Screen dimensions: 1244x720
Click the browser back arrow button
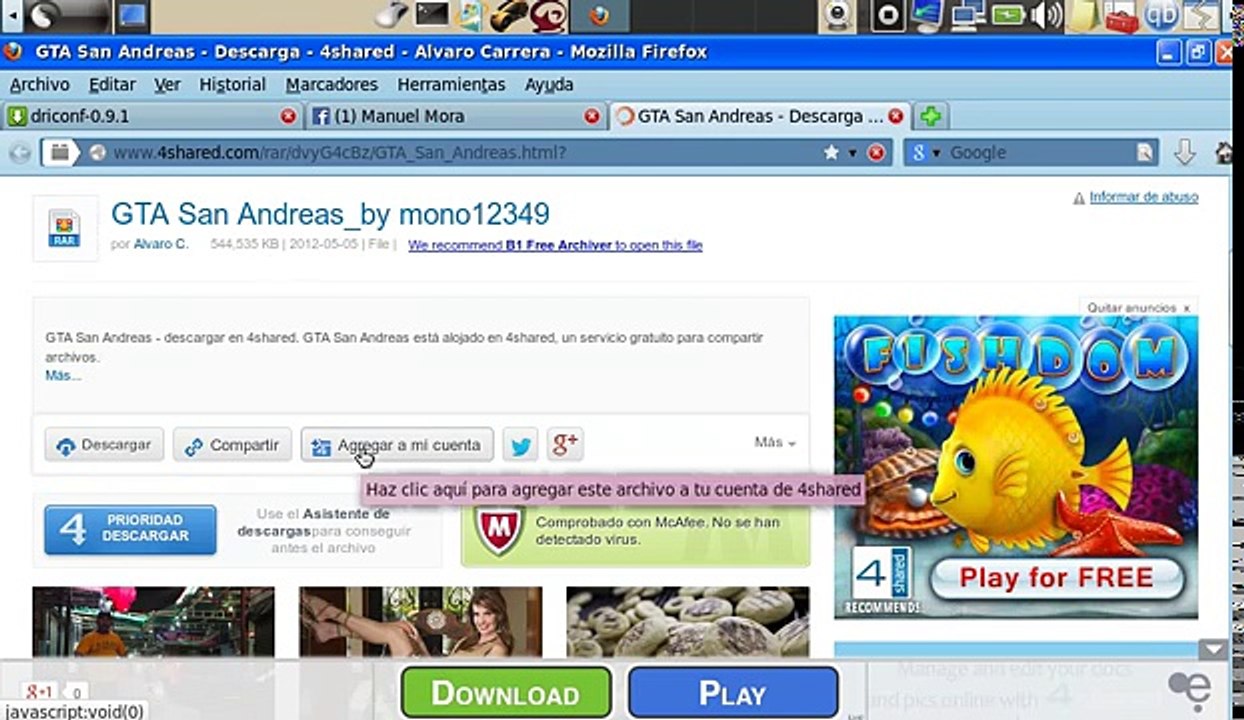click(19, 153)
